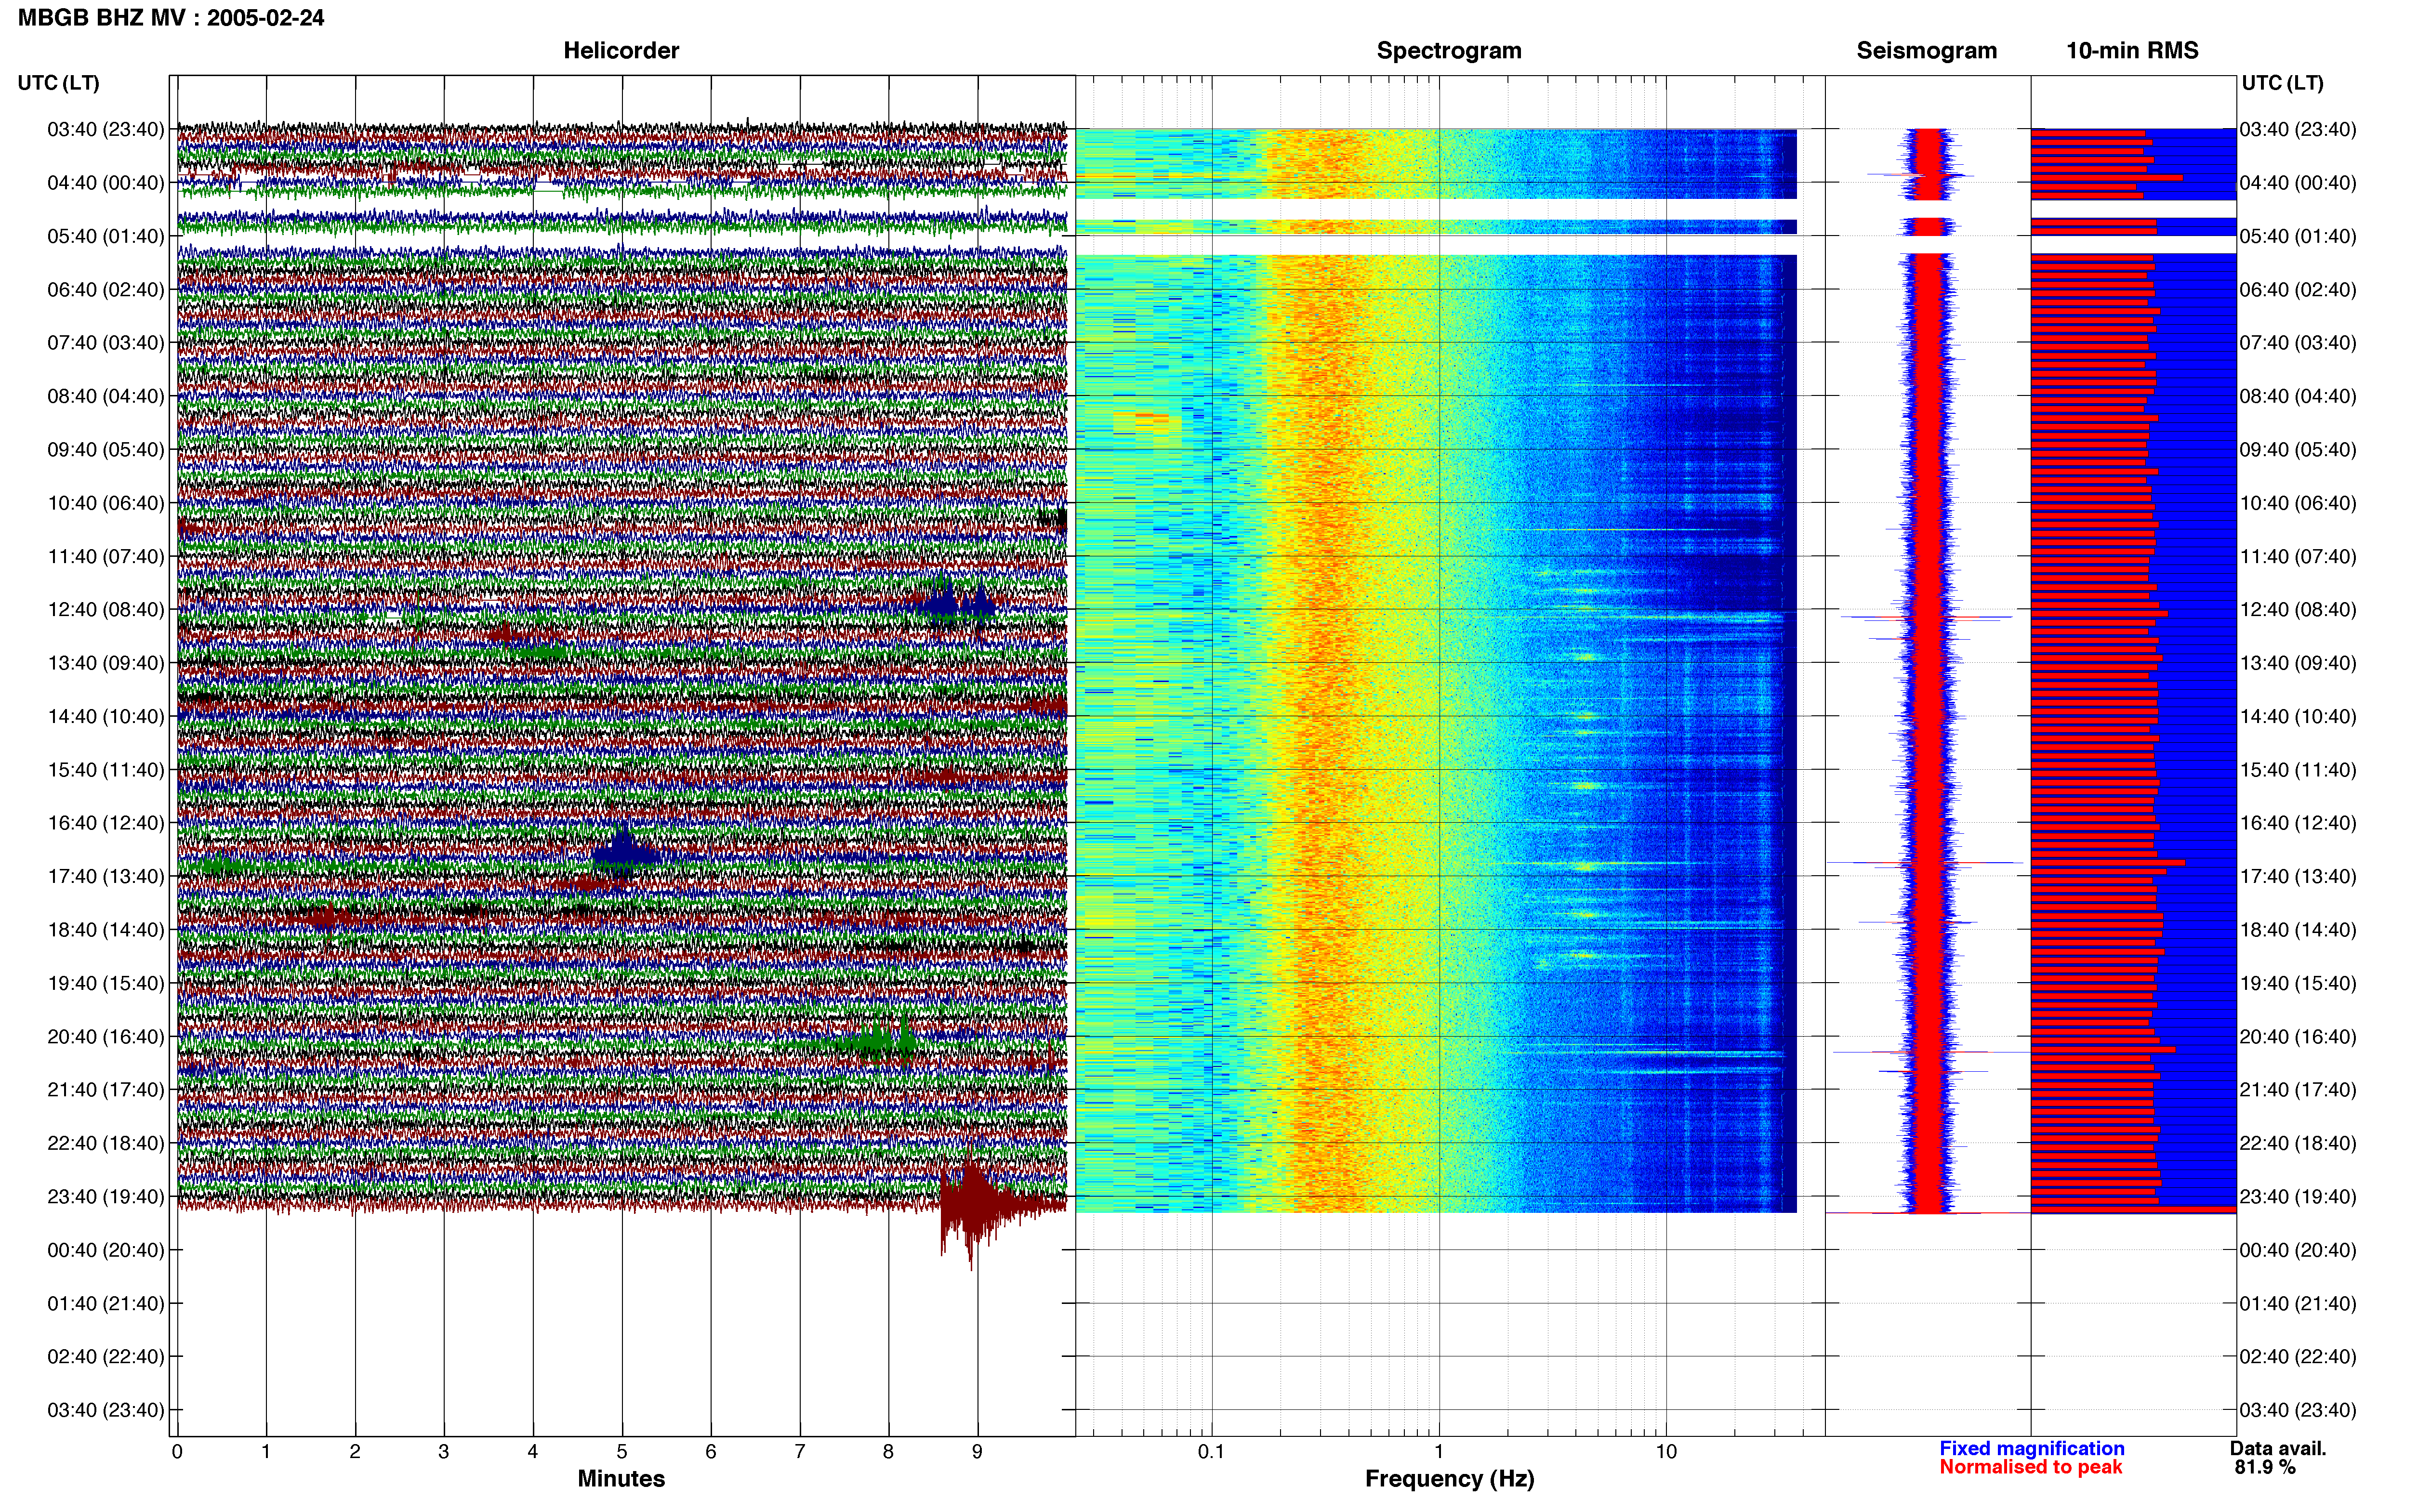The width and height of the screenshot is (2418, 1512).
Task: Click the "Normalised to peak" legend text
Action: point(2030,1468)
